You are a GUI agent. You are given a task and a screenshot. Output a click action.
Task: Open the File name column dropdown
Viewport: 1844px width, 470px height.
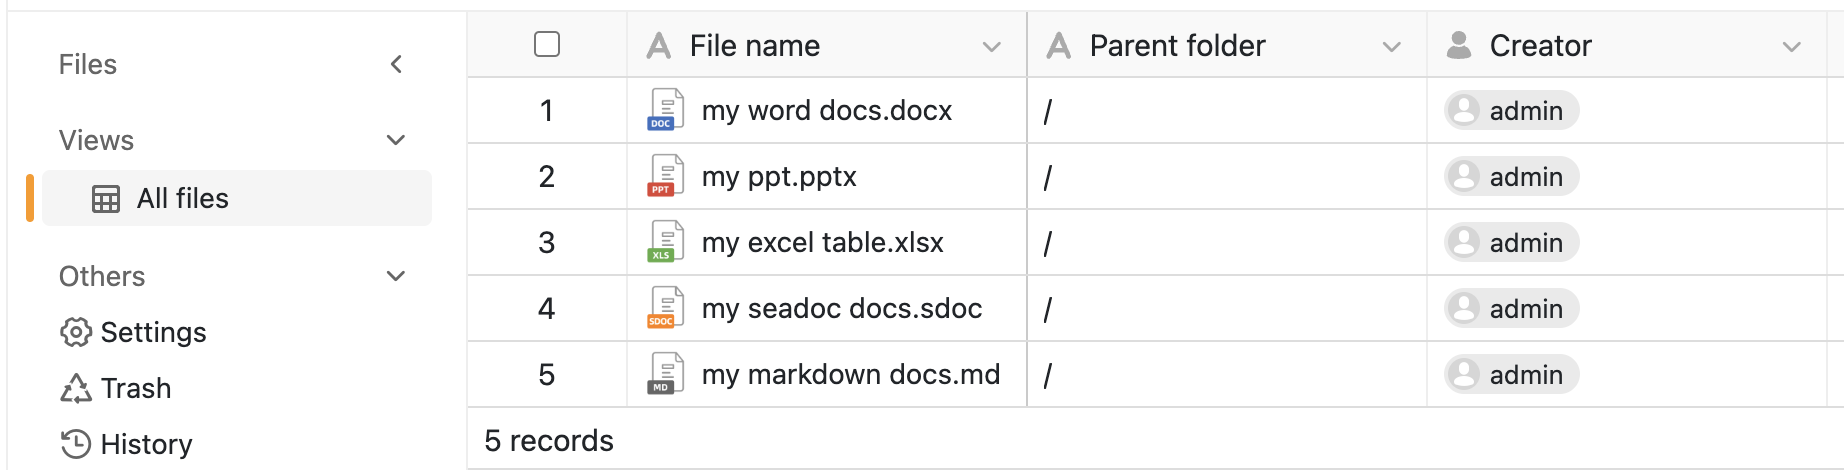point(991,46)
